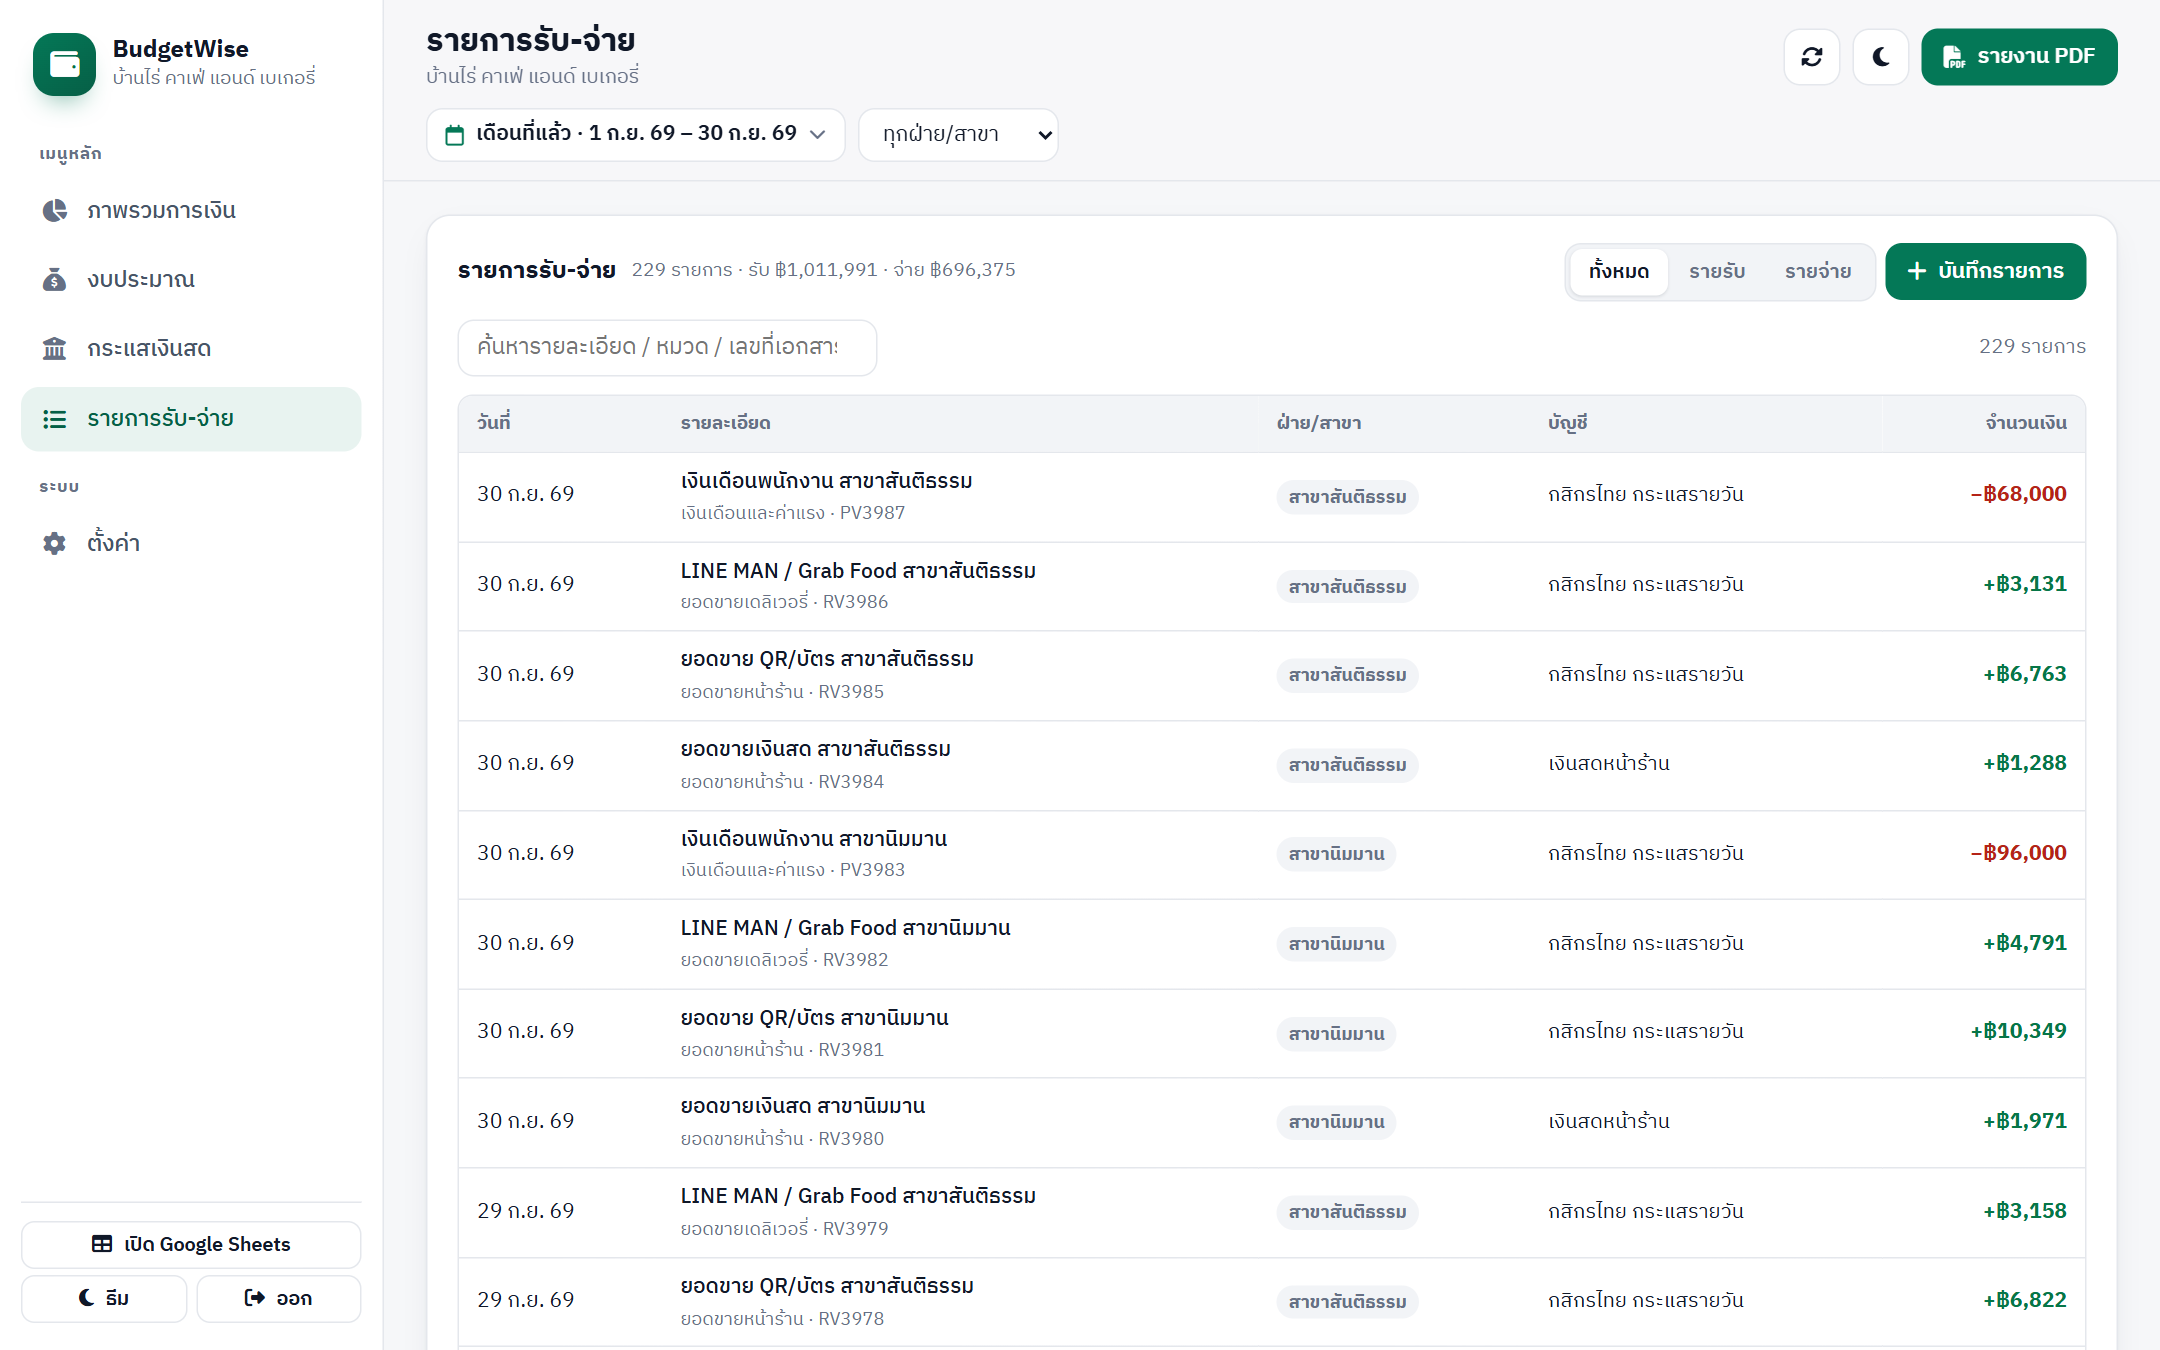Open งบประมาณ via money bag icon
Viewport: 2160px width, 1350px height.
[x=55, y=279]
